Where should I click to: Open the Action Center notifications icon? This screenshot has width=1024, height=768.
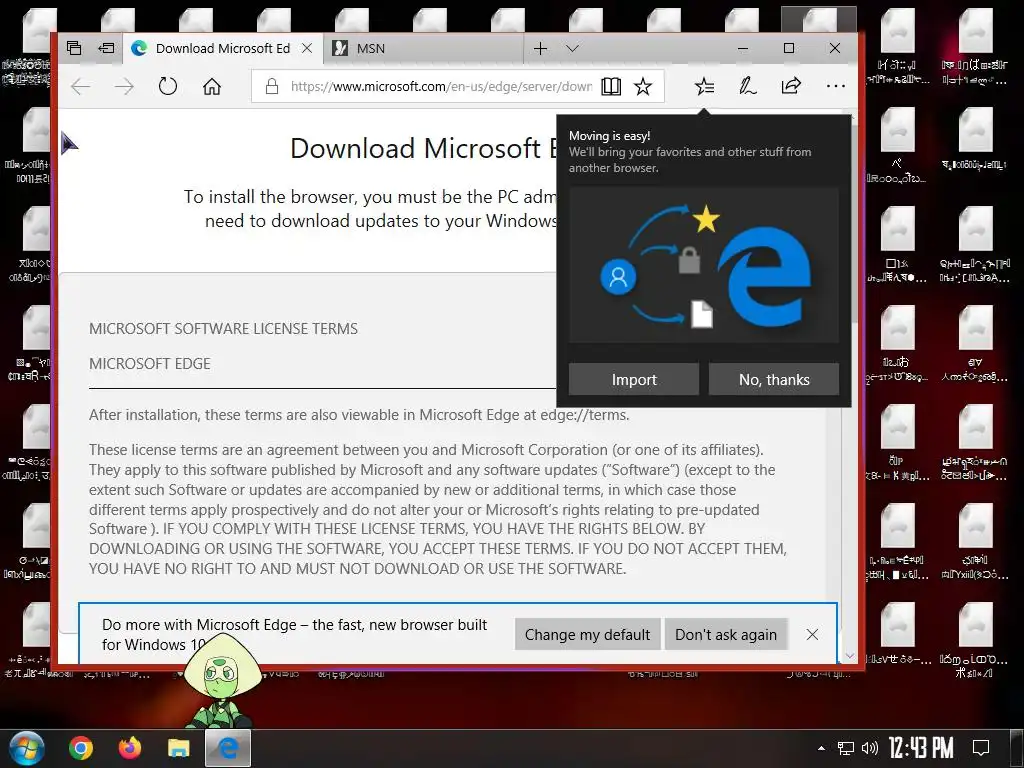pyautogui.click(x=981, y=748)
